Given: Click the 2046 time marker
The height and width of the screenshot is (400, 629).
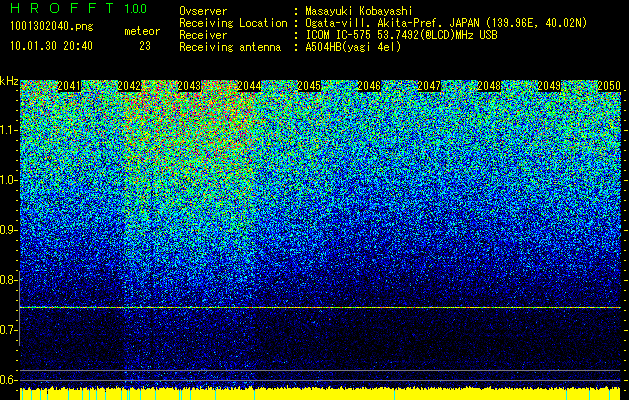Looking at the screenshot, I should pos(369,86).
